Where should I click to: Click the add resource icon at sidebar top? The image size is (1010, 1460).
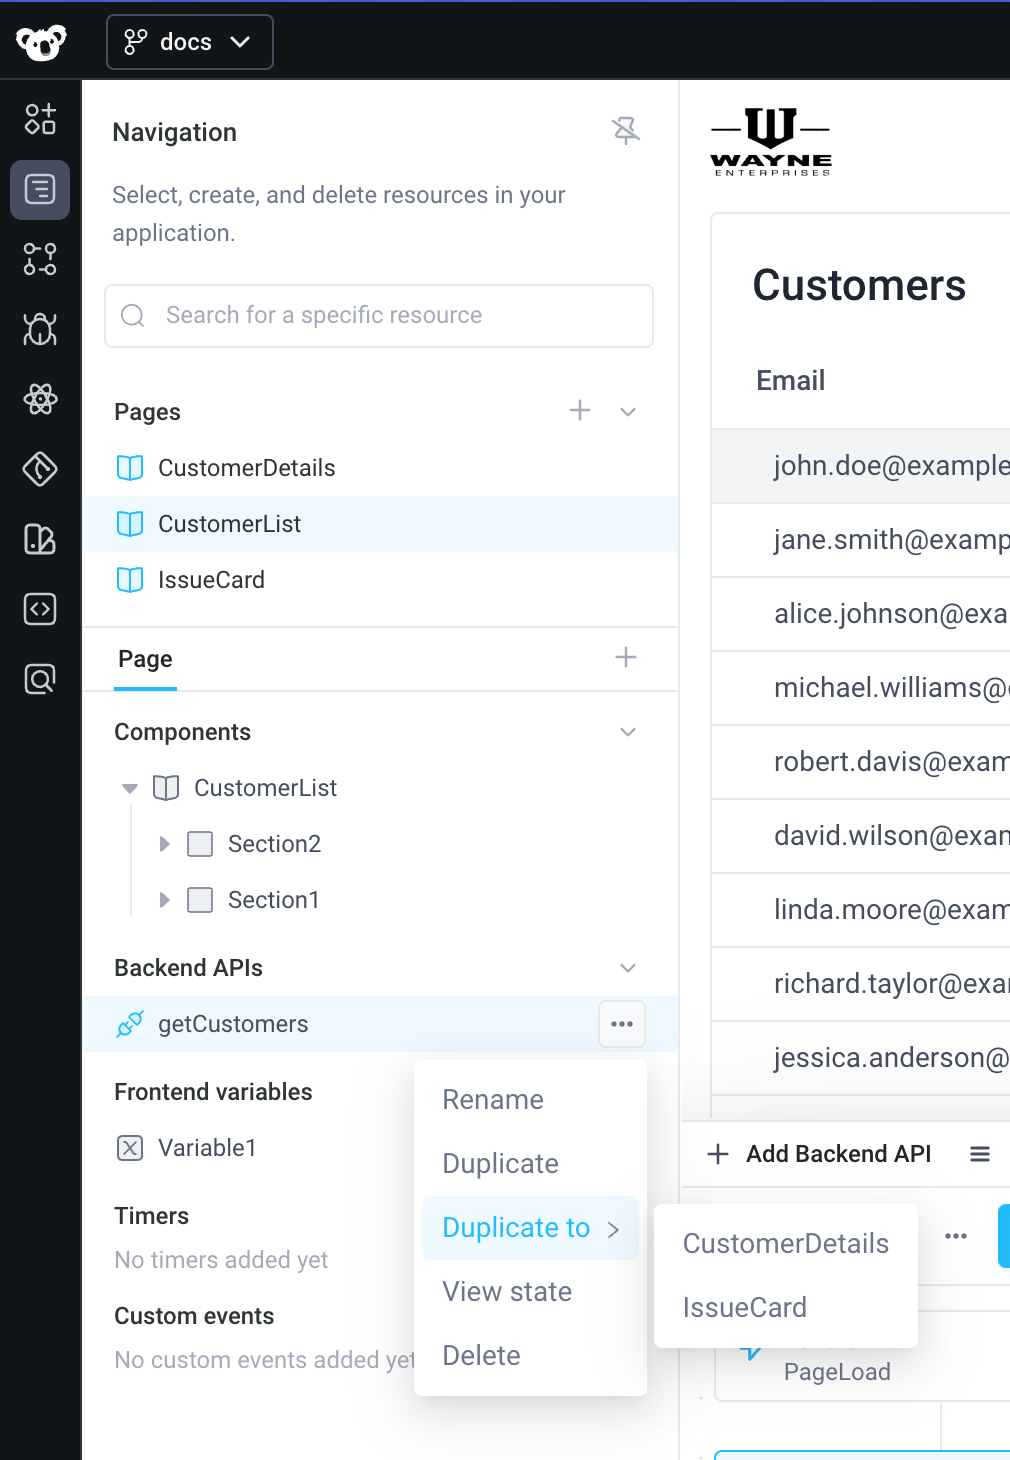coord(40,119)
